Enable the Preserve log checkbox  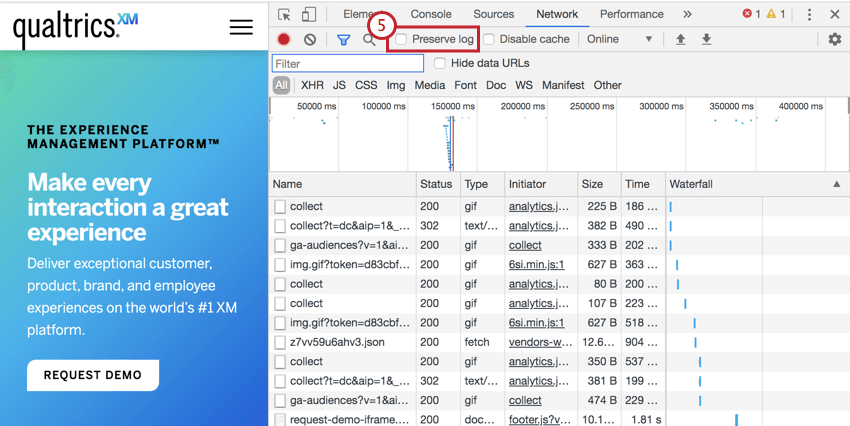click(x=401, y=40)
